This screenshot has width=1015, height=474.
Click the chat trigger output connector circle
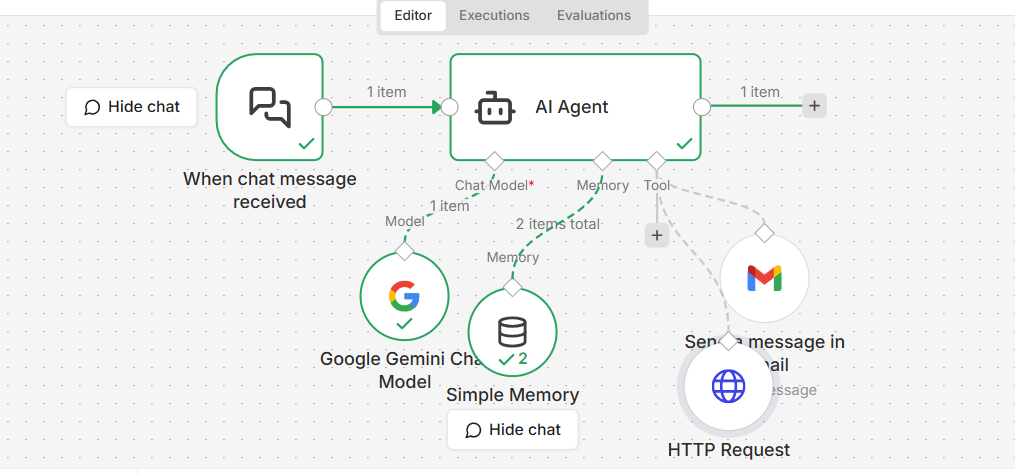323,107
